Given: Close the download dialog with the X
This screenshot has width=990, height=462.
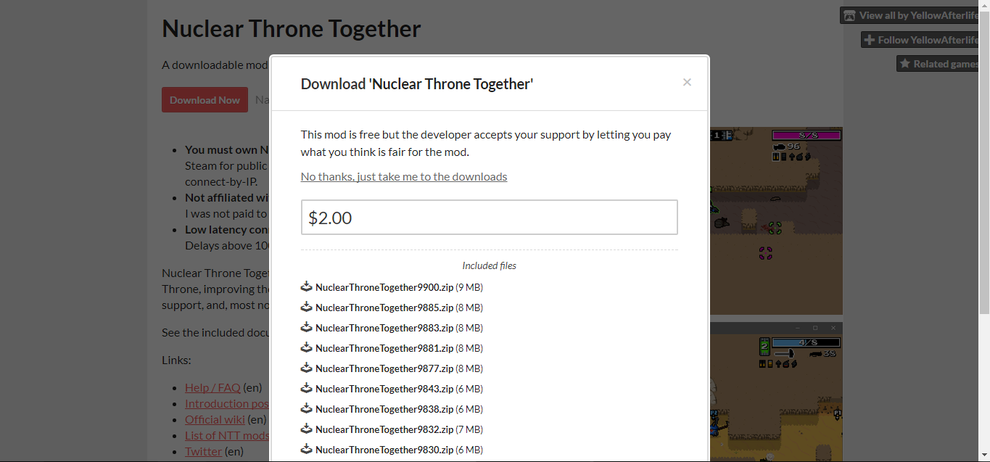Looking at the screenshot, I should (687, 82).
